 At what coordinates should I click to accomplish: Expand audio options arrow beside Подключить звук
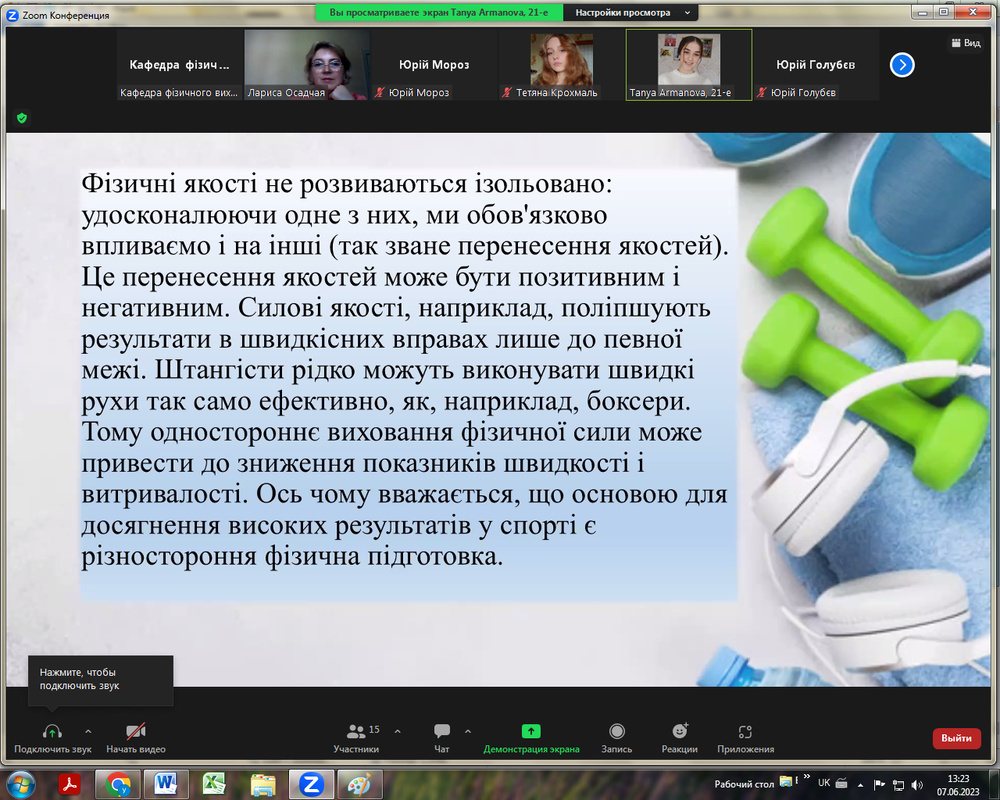coord(88,731)
